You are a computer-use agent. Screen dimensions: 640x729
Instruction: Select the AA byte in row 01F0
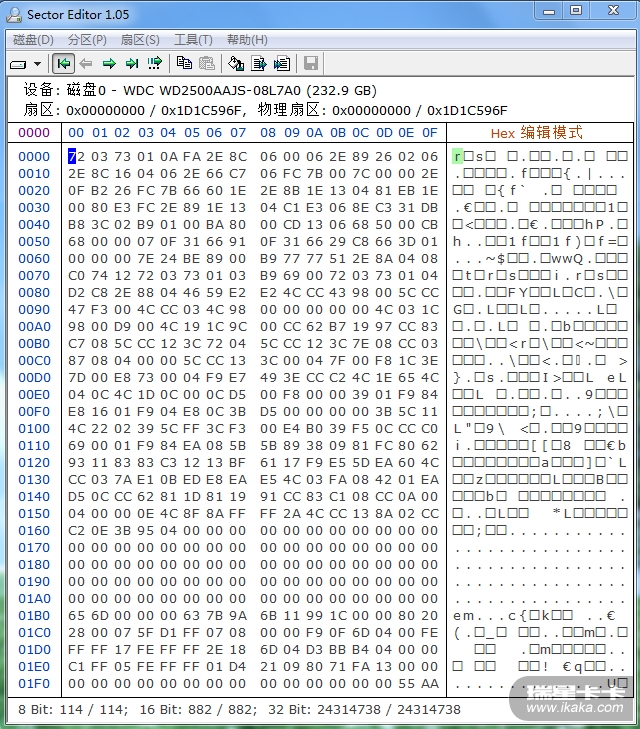(429, 683)
